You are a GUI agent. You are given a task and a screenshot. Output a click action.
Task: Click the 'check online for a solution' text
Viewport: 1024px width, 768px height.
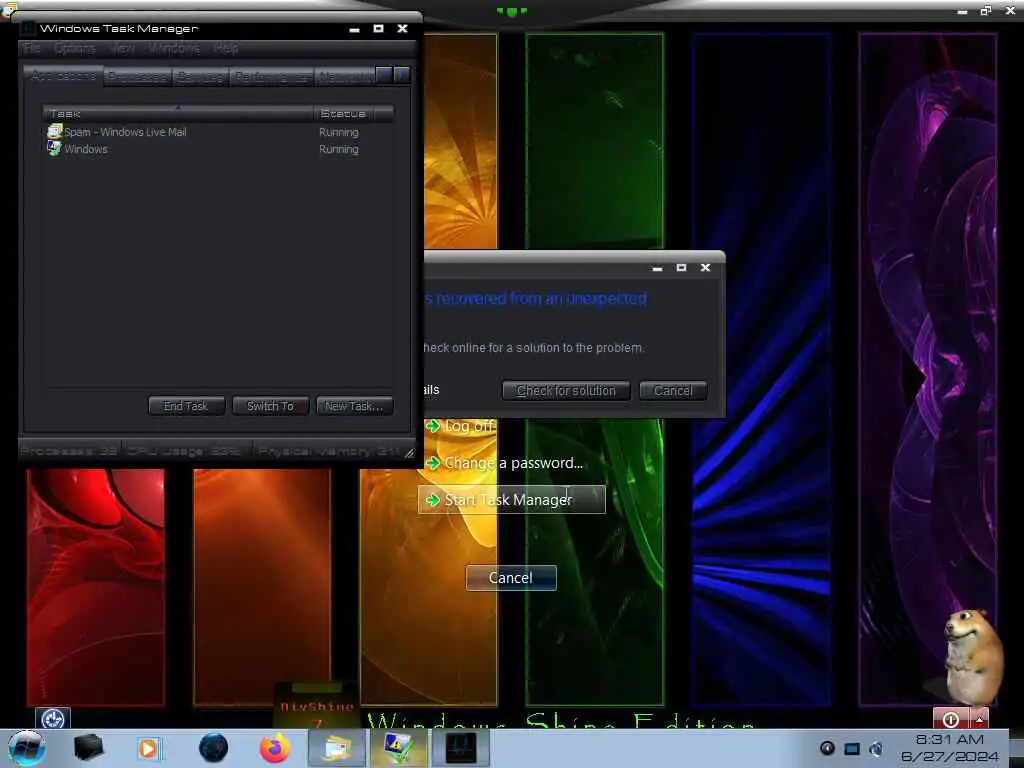pos(534,348)
